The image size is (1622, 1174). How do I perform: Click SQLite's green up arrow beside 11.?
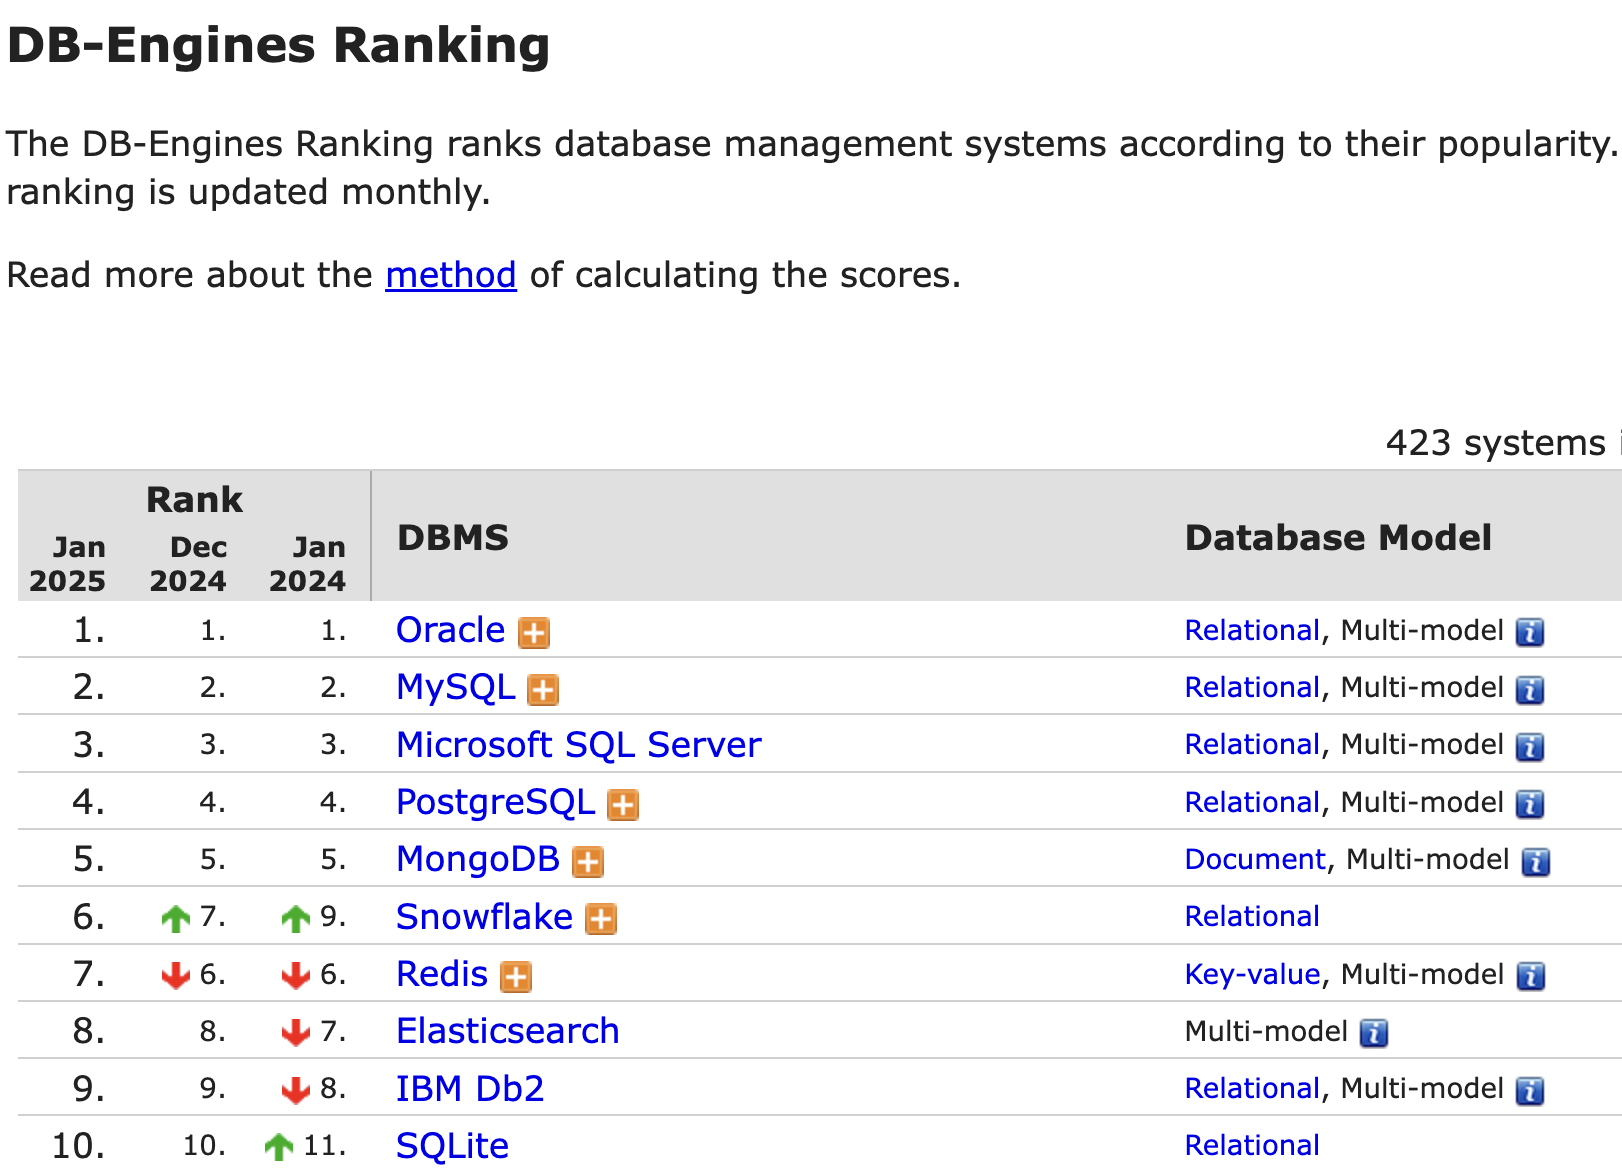click(x=279, y=1147)
